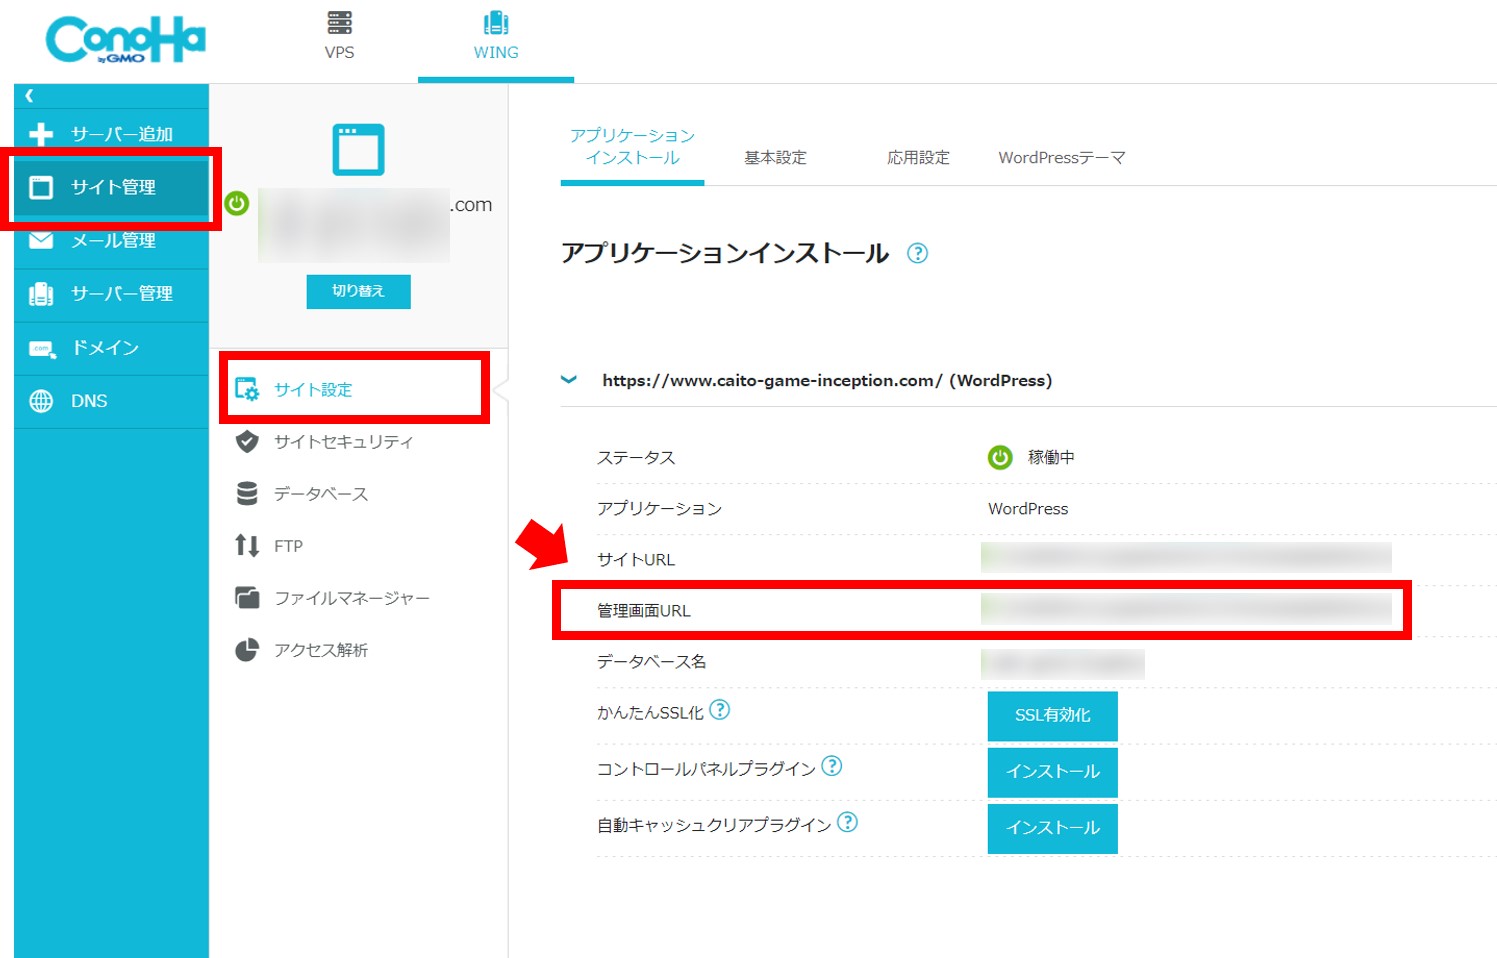This screenshot has height=958, width=1497.
Task: Click the plus icon for サーバー追加
Action: [41, 134]
